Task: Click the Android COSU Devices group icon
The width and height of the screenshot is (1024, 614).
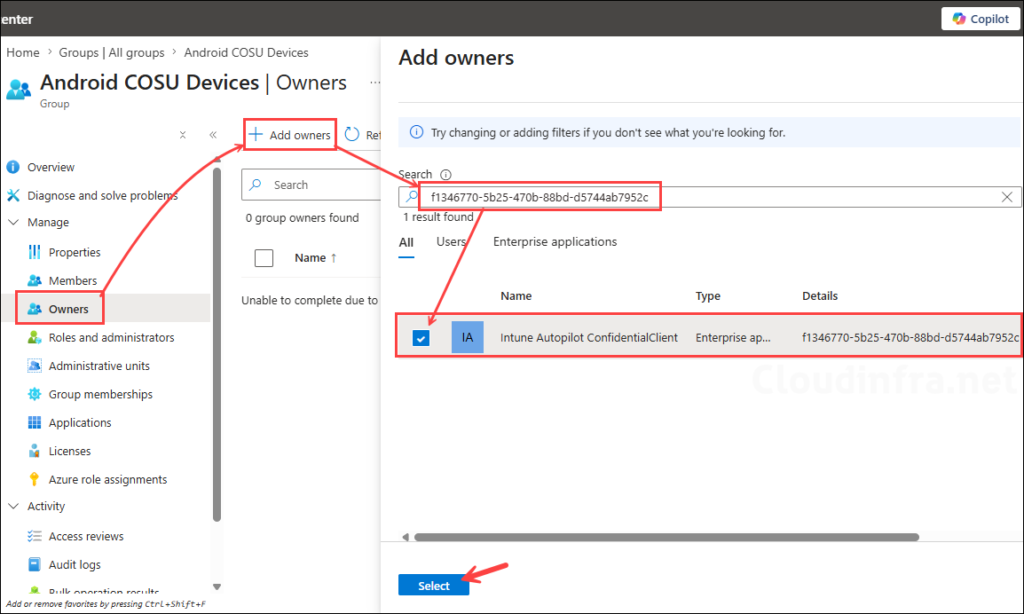Action: coord(19,89)
